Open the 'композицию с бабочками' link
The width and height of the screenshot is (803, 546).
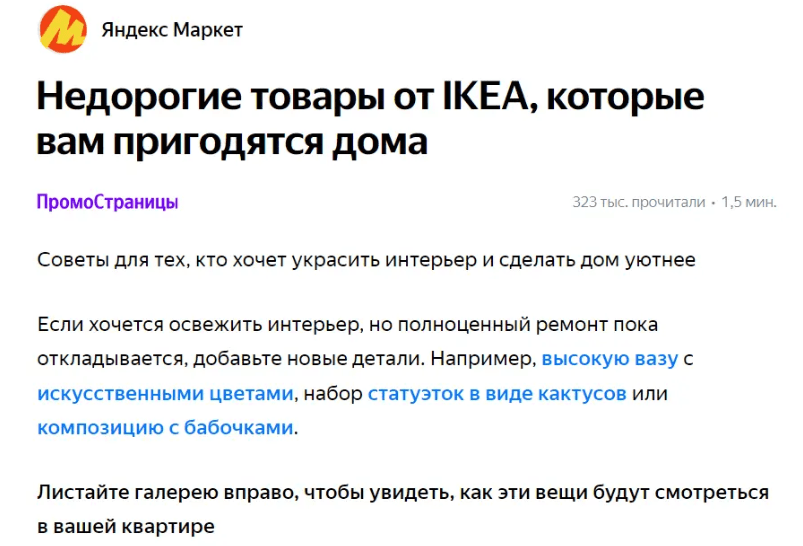pyautogui.click(x=165, y=427)
